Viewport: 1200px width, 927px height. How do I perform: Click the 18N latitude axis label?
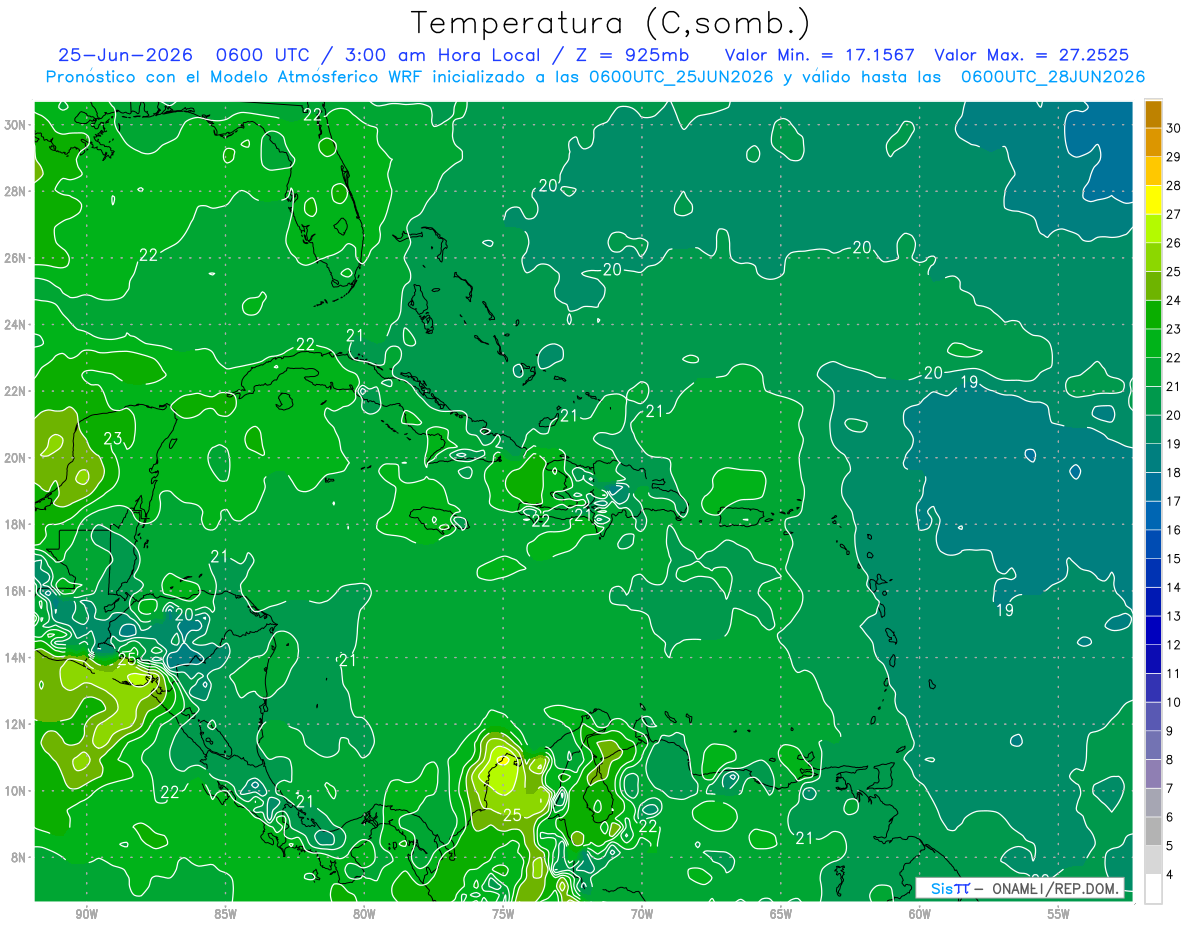click(16, 524)
